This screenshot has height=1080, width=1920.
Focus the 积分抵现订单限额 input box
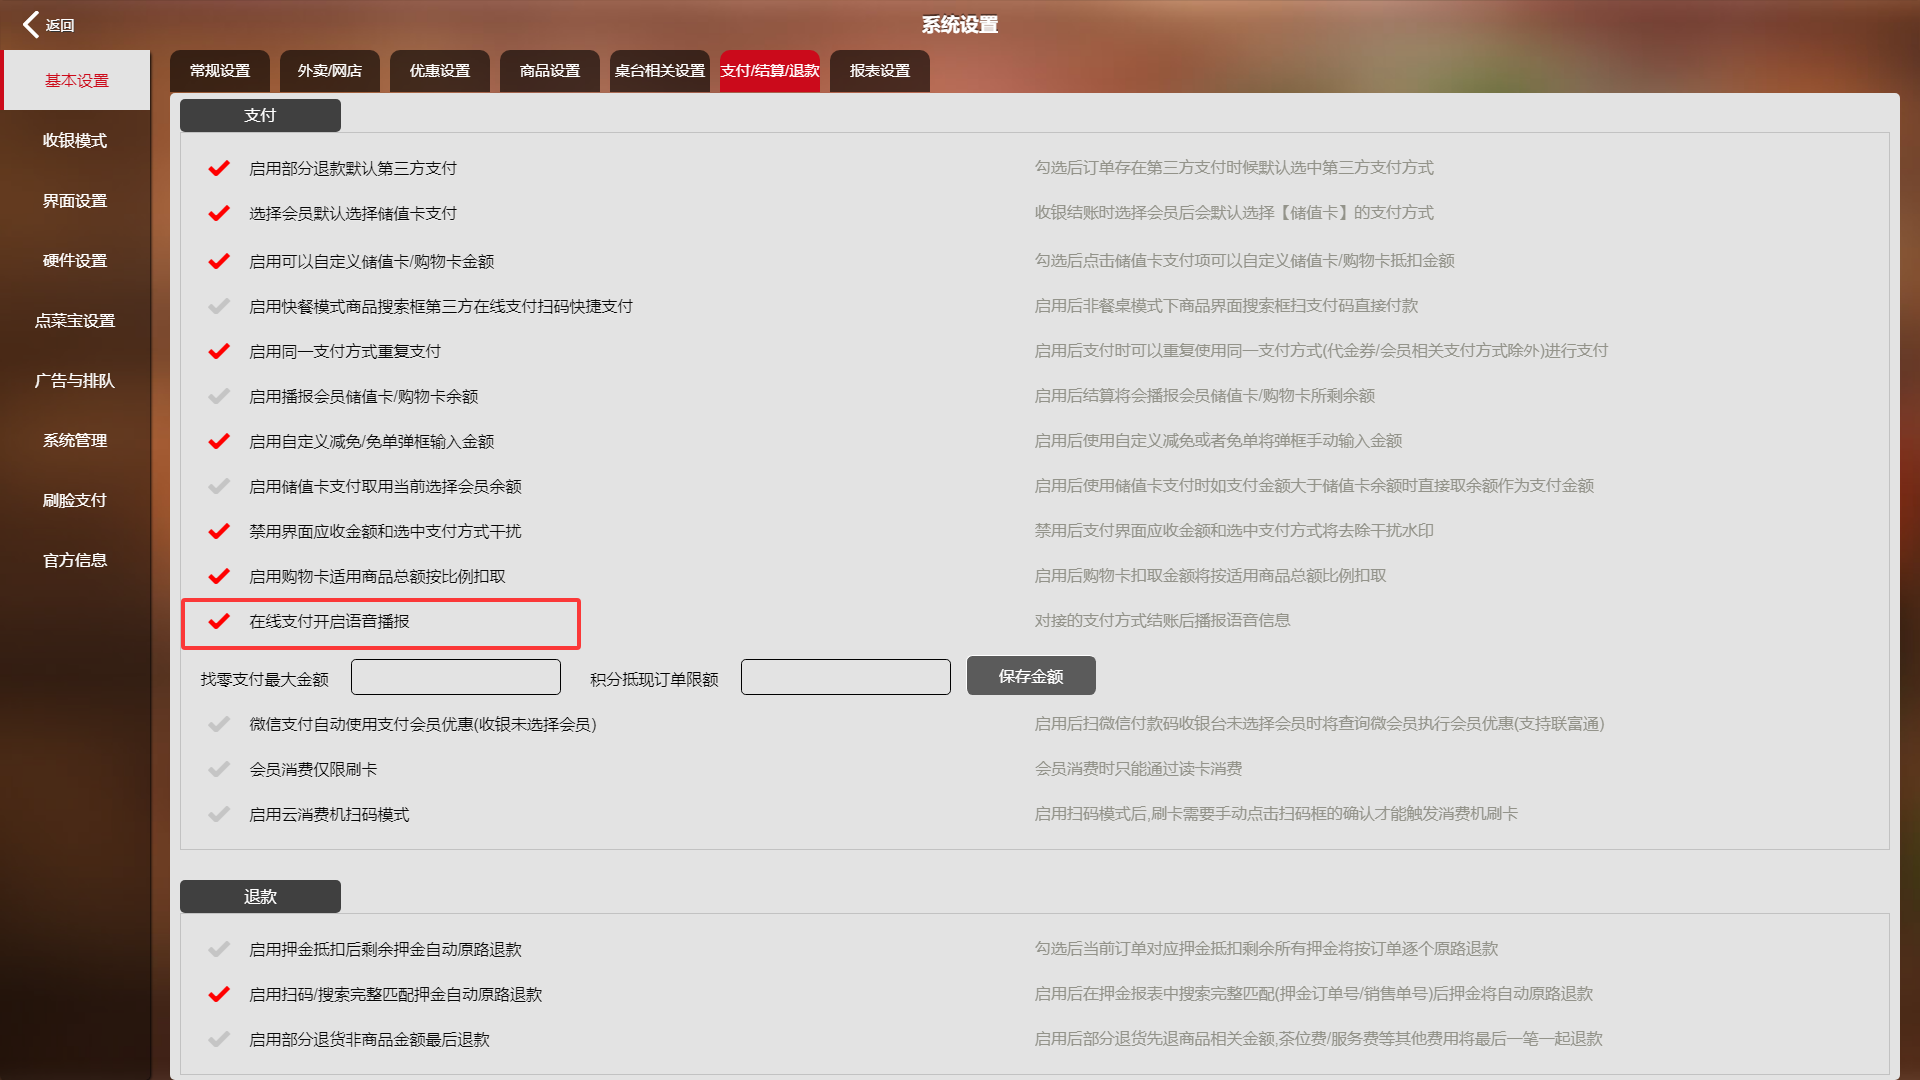(x=846, y=677)
